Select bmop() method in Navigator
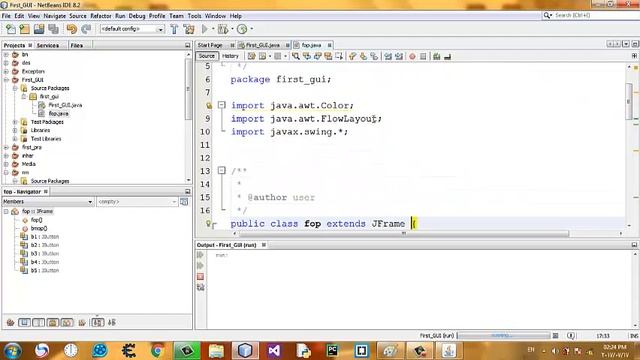This screenshot has width=640, height=360. click(x=39, y=228)
